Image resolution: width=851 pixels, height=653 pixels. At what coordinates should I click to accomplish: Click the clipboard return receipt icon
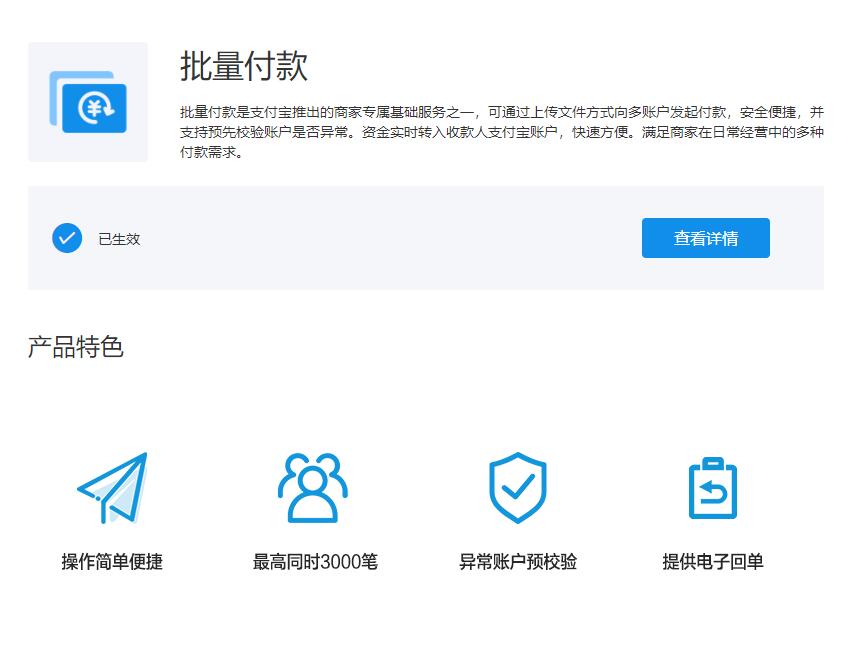(713, 488)
